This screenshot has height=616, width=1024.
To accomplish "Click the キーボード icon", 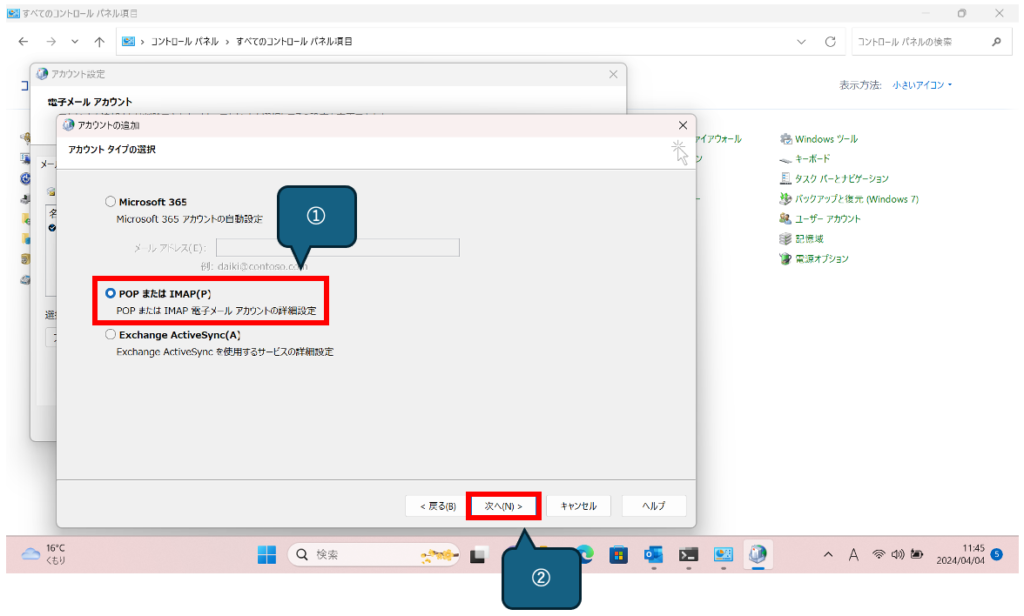I will 786,159.
